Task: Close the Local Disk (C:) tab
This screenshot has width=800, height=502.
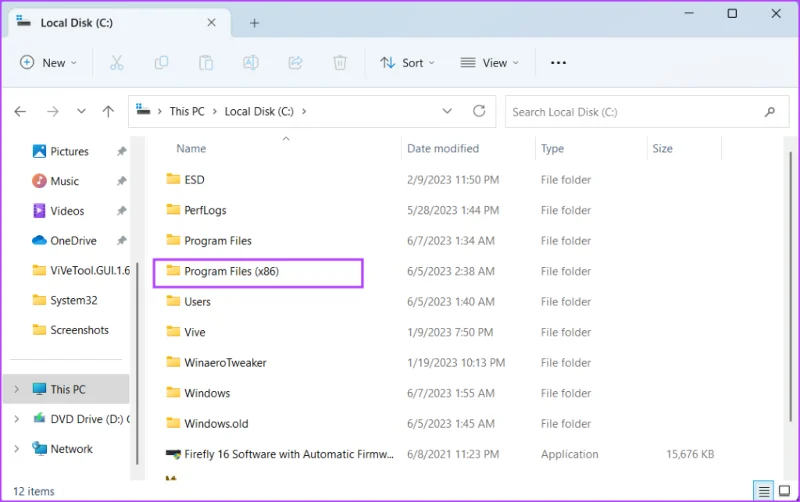Action: pyautogui.click(x=211, y=23)
